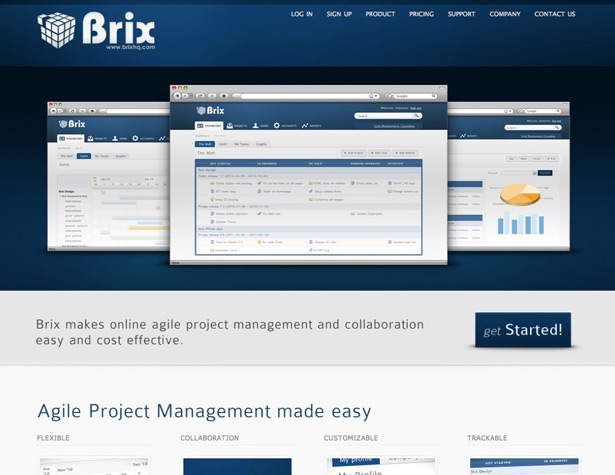Screen dimensions: 615x475
Task: Click Add Project button in center window
Action: pyautogui.click(x=354, y=153)
